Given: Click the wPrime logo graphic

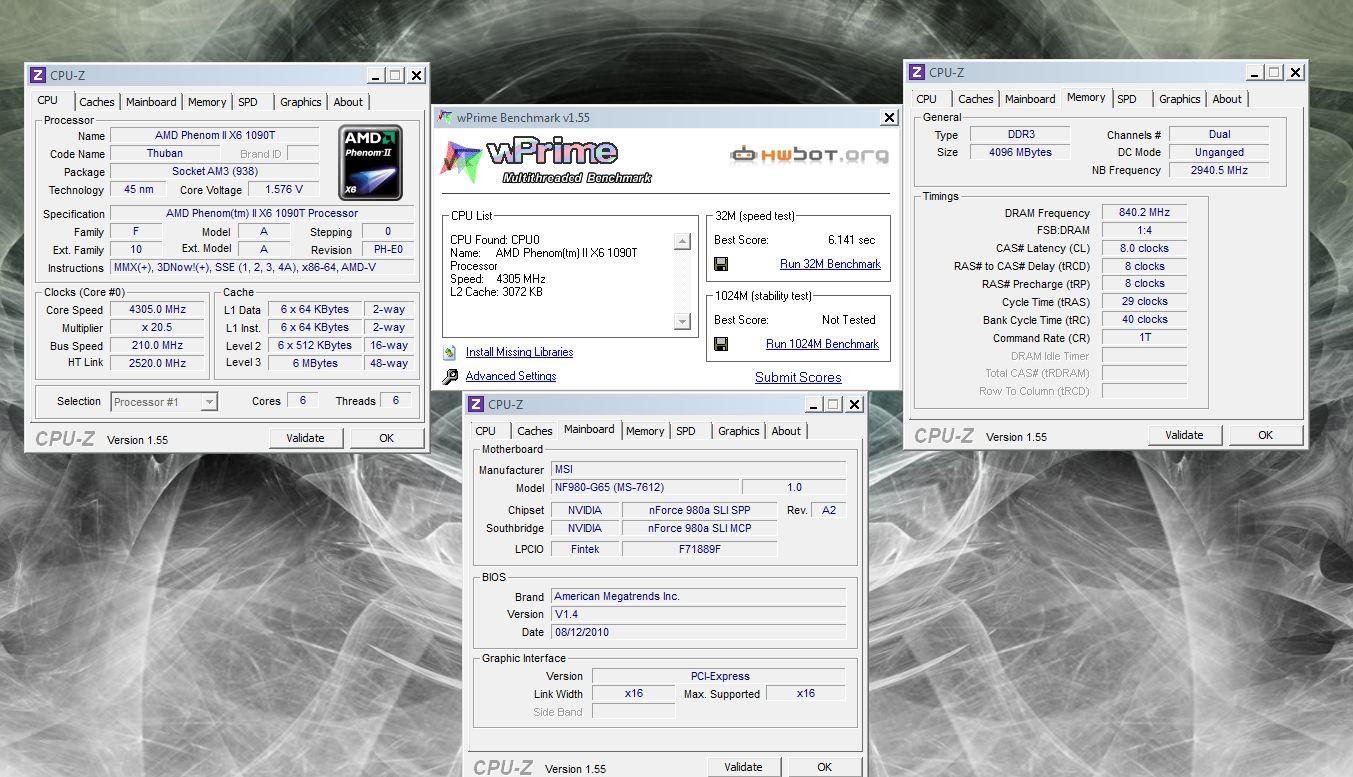Looking at the screenshot, I should 546,160.
